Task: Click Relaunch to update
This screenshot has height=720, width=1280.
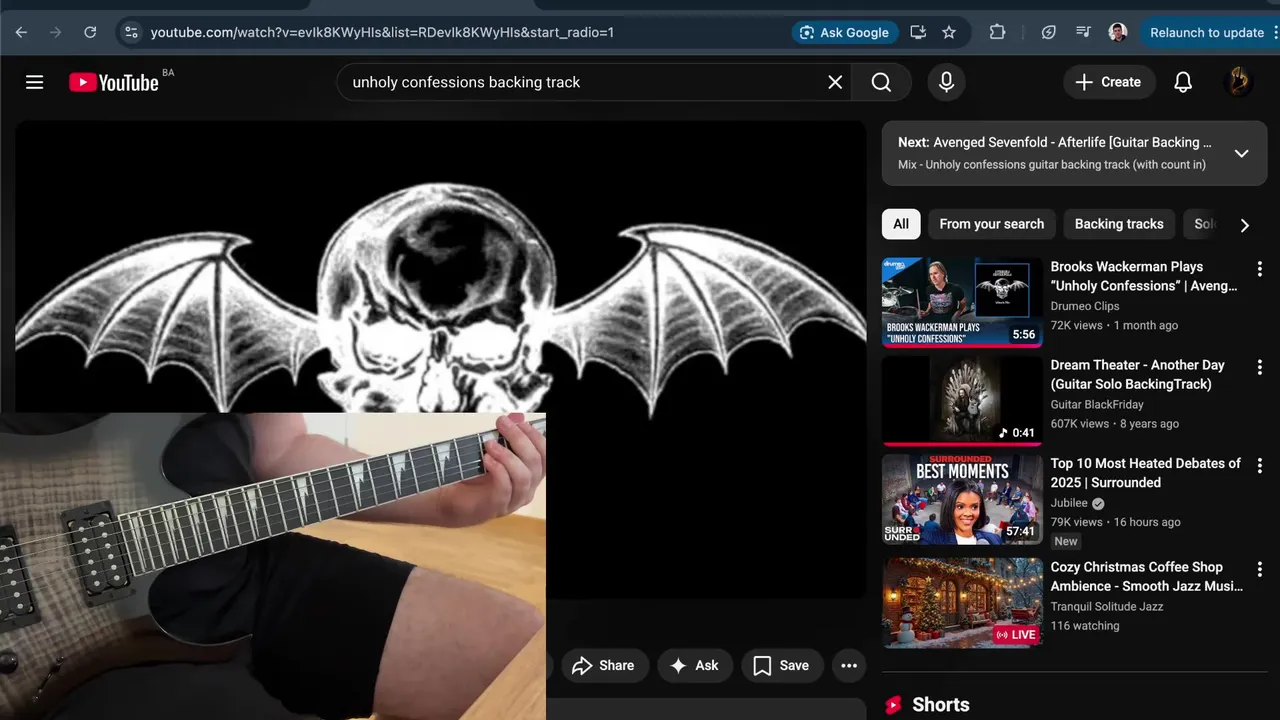Action: 1207,32
